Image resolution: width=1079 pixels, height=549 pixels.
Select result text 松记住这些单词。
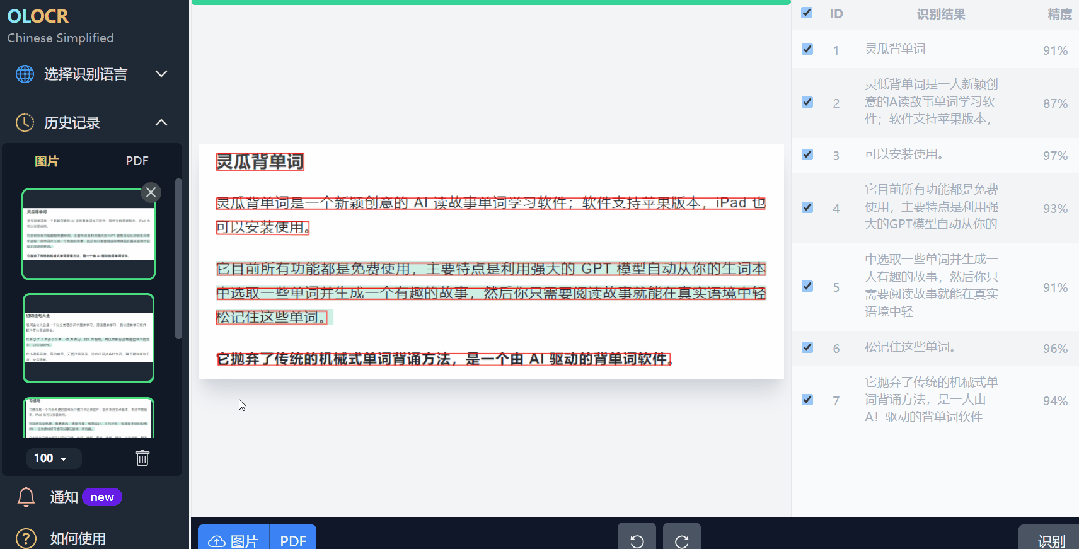(910, 347)
